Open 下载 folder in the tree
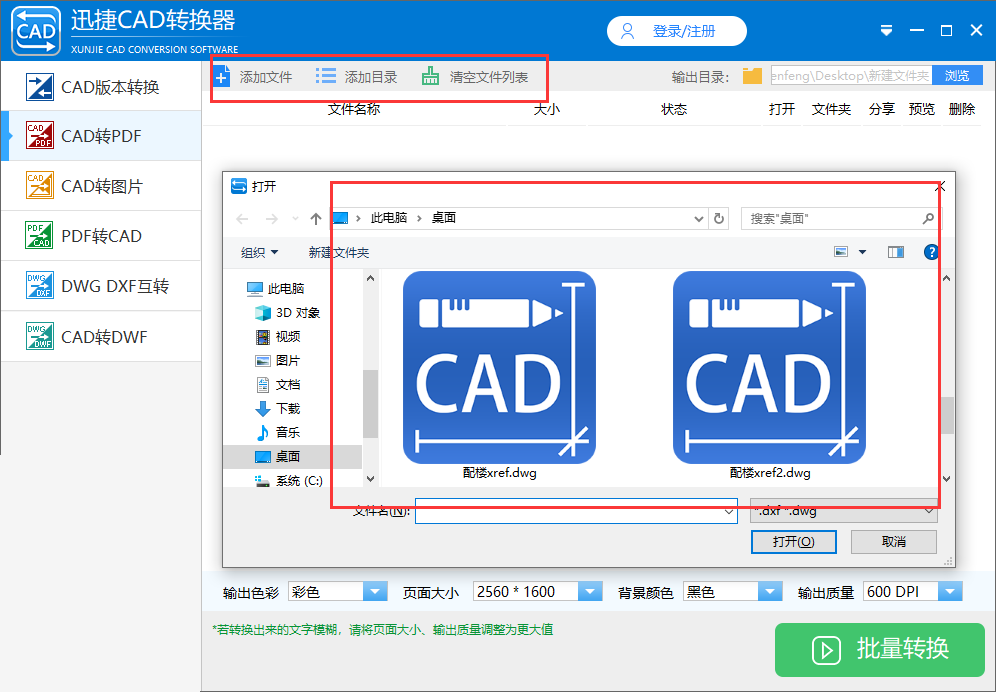The image size is (996, 692). 278,408
